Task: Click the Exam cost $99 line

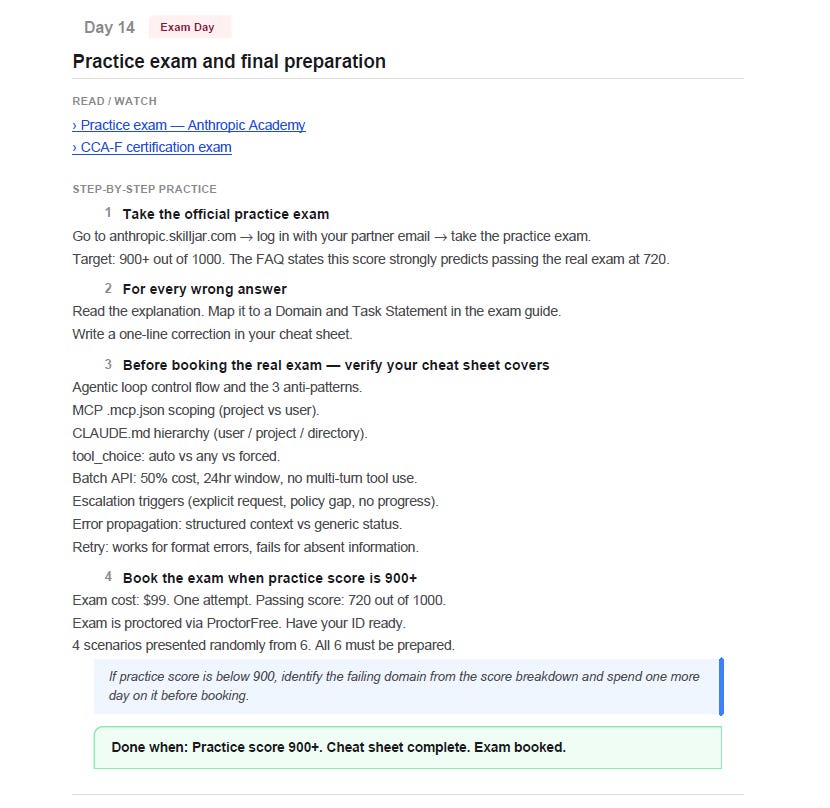Action: (x=259, y=600)
